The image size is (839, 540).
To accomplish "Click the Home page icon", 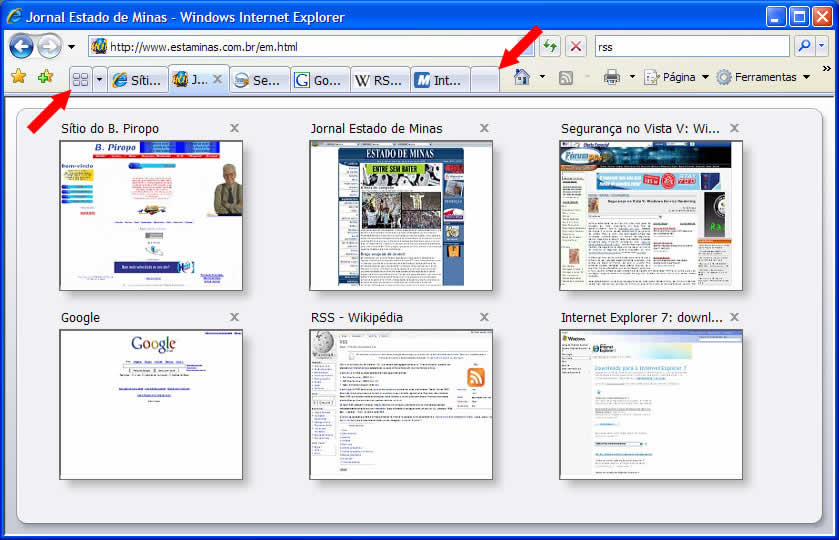I will 521,77.
